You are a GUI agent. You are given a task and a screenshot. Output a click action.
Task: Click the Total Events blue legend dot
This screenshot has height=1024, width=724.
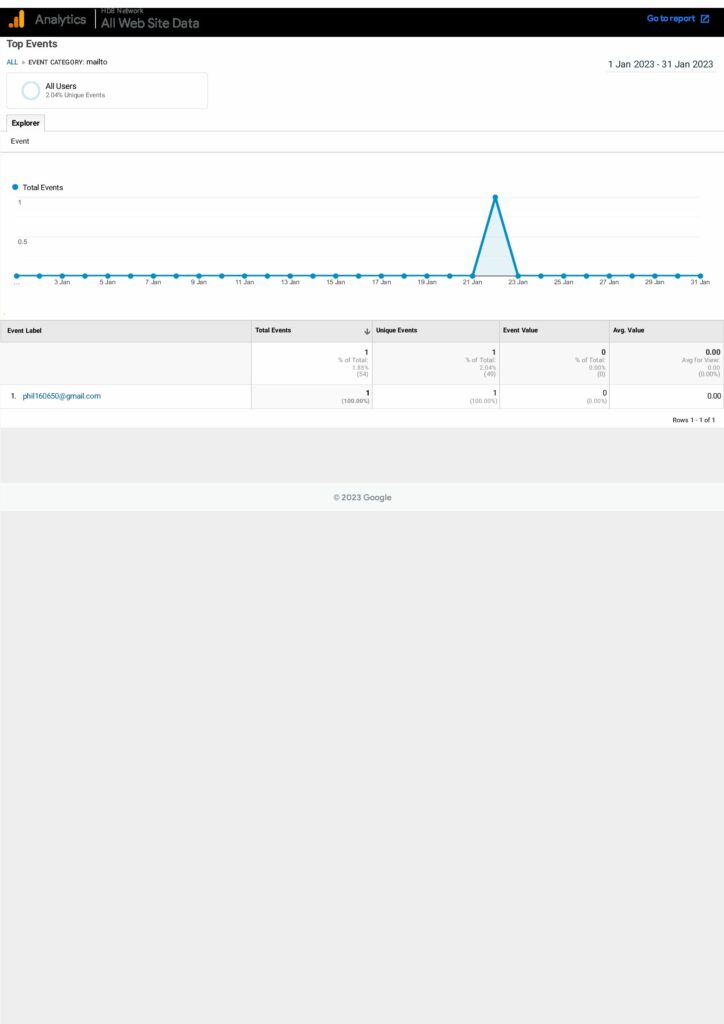pos(15,187)
